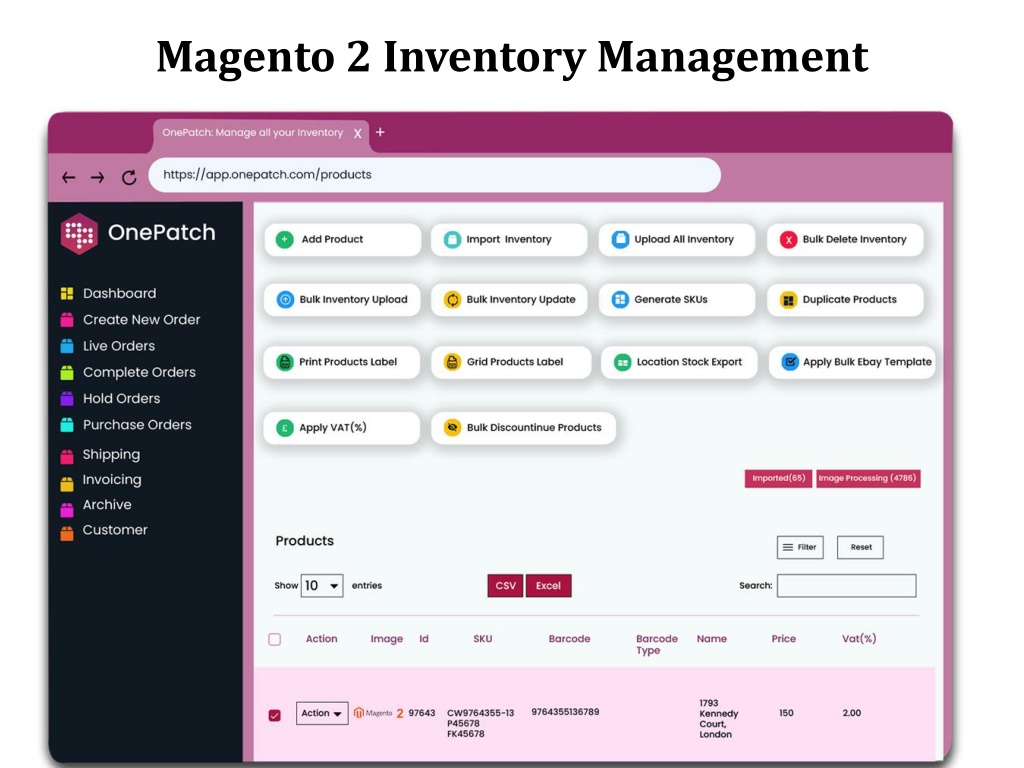Export products with the Excel button

[549, 586]
